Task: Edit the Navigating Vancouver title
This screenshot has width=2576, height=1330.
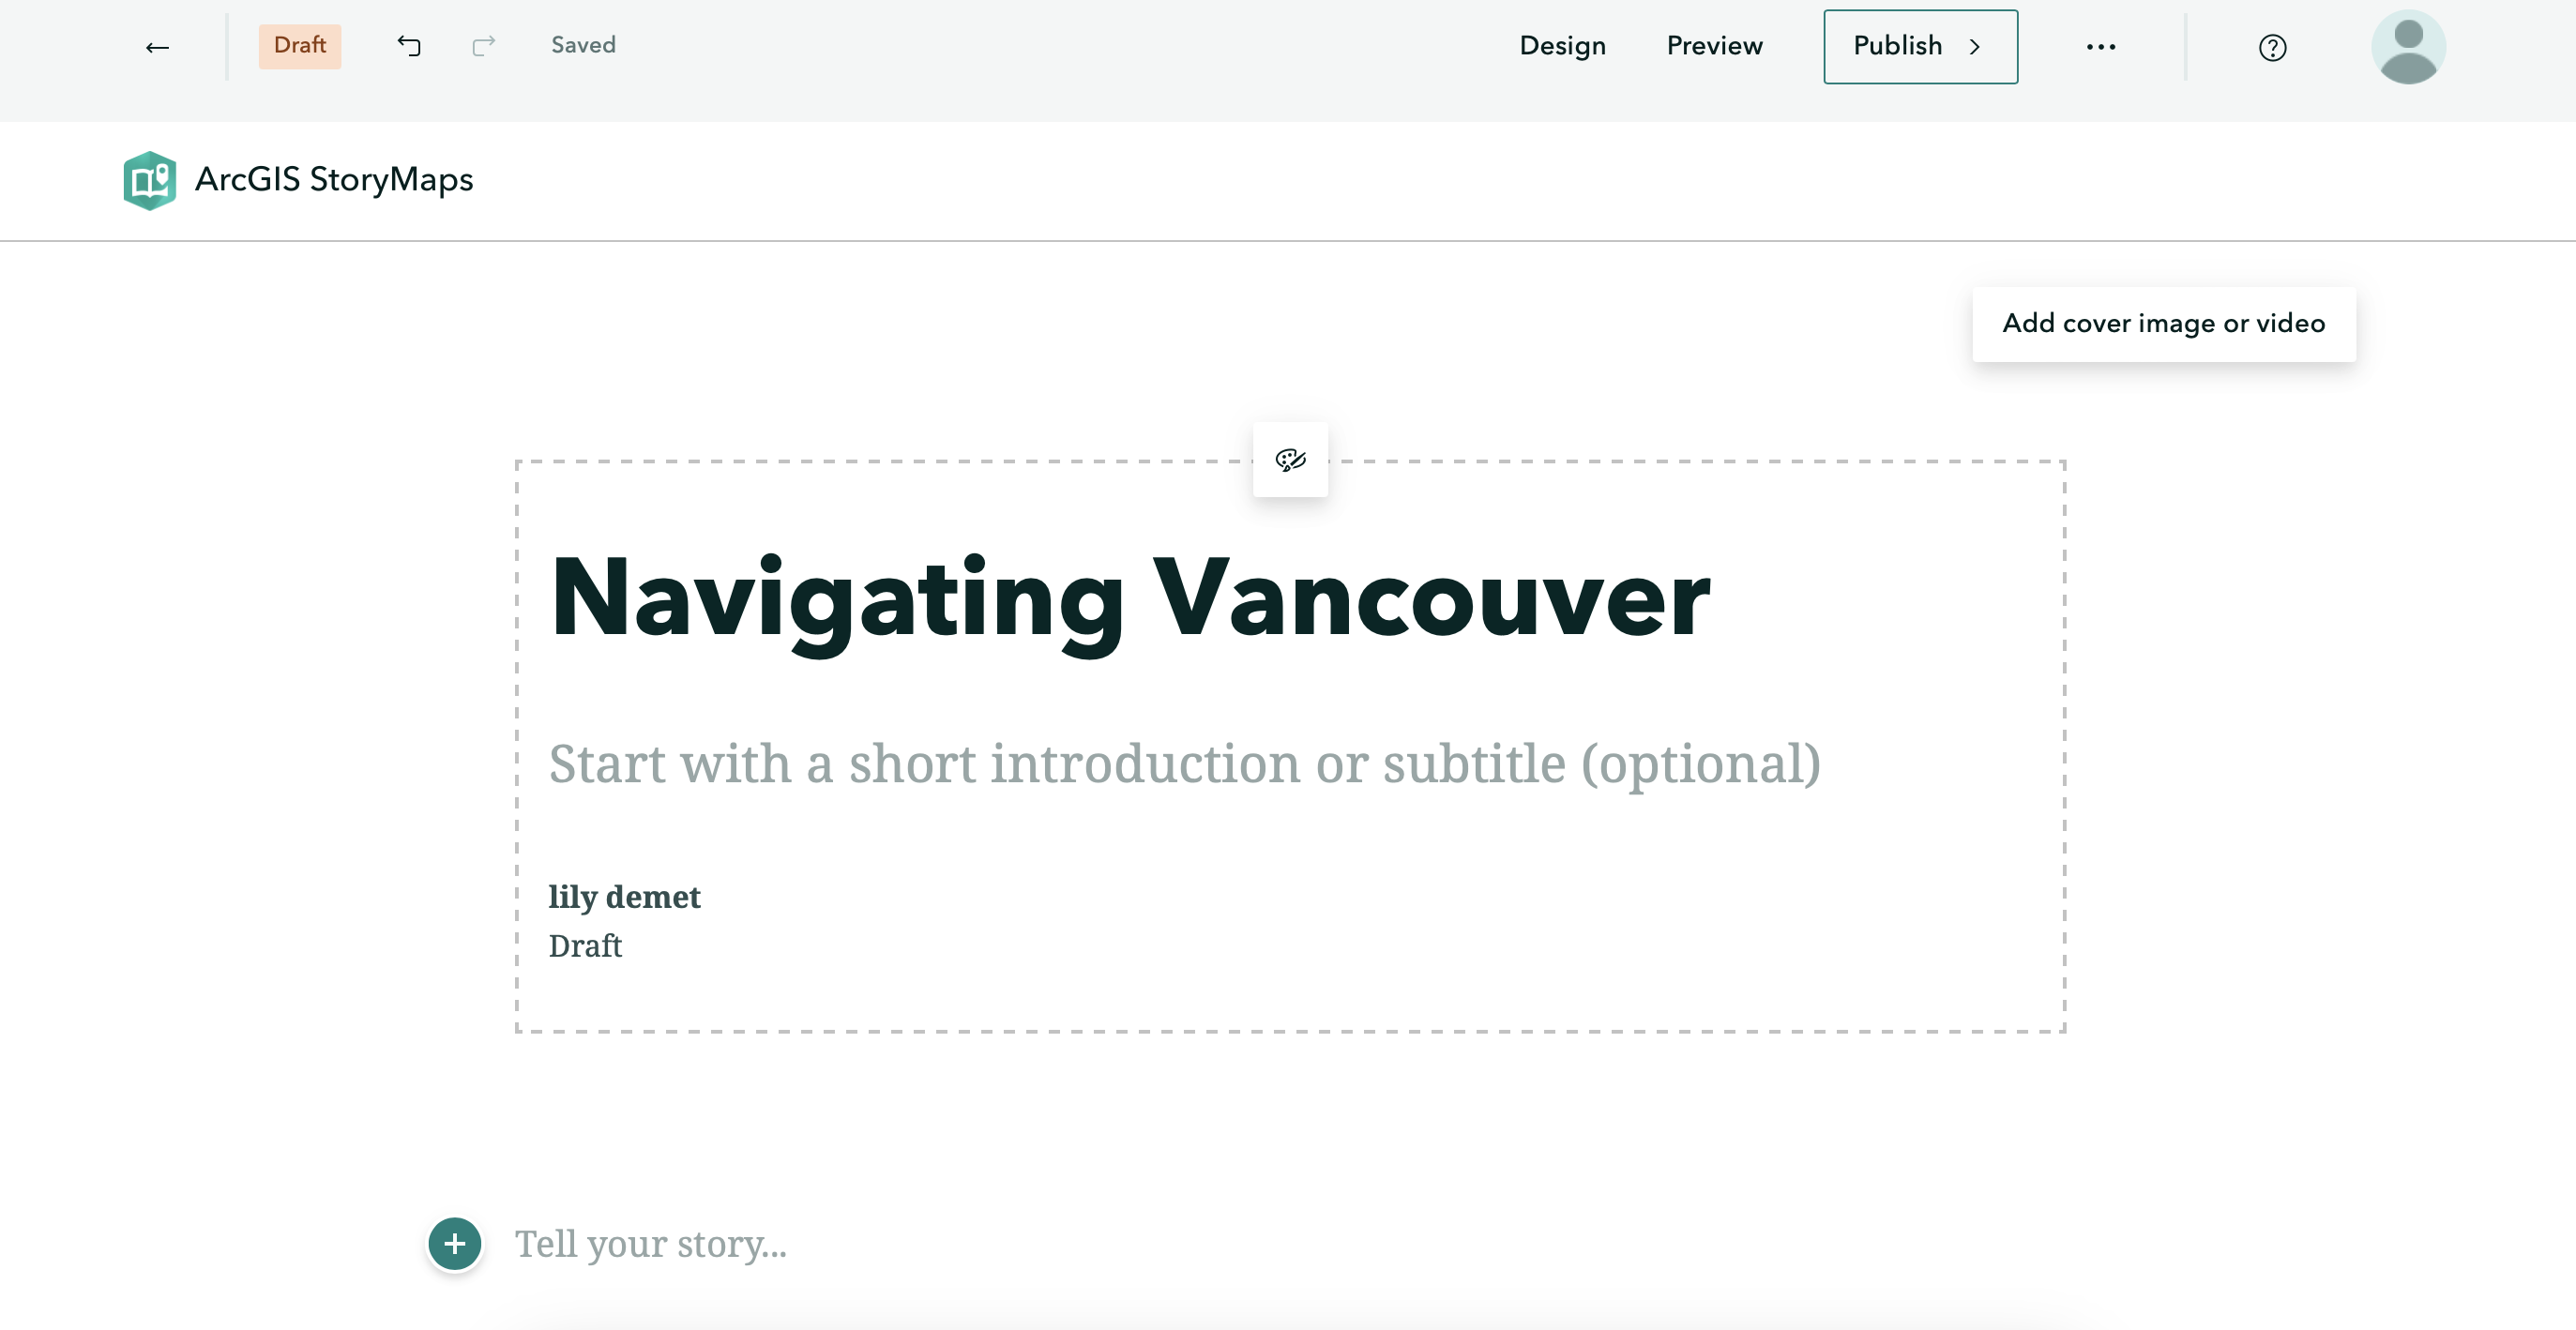Action: point(1130,598)
